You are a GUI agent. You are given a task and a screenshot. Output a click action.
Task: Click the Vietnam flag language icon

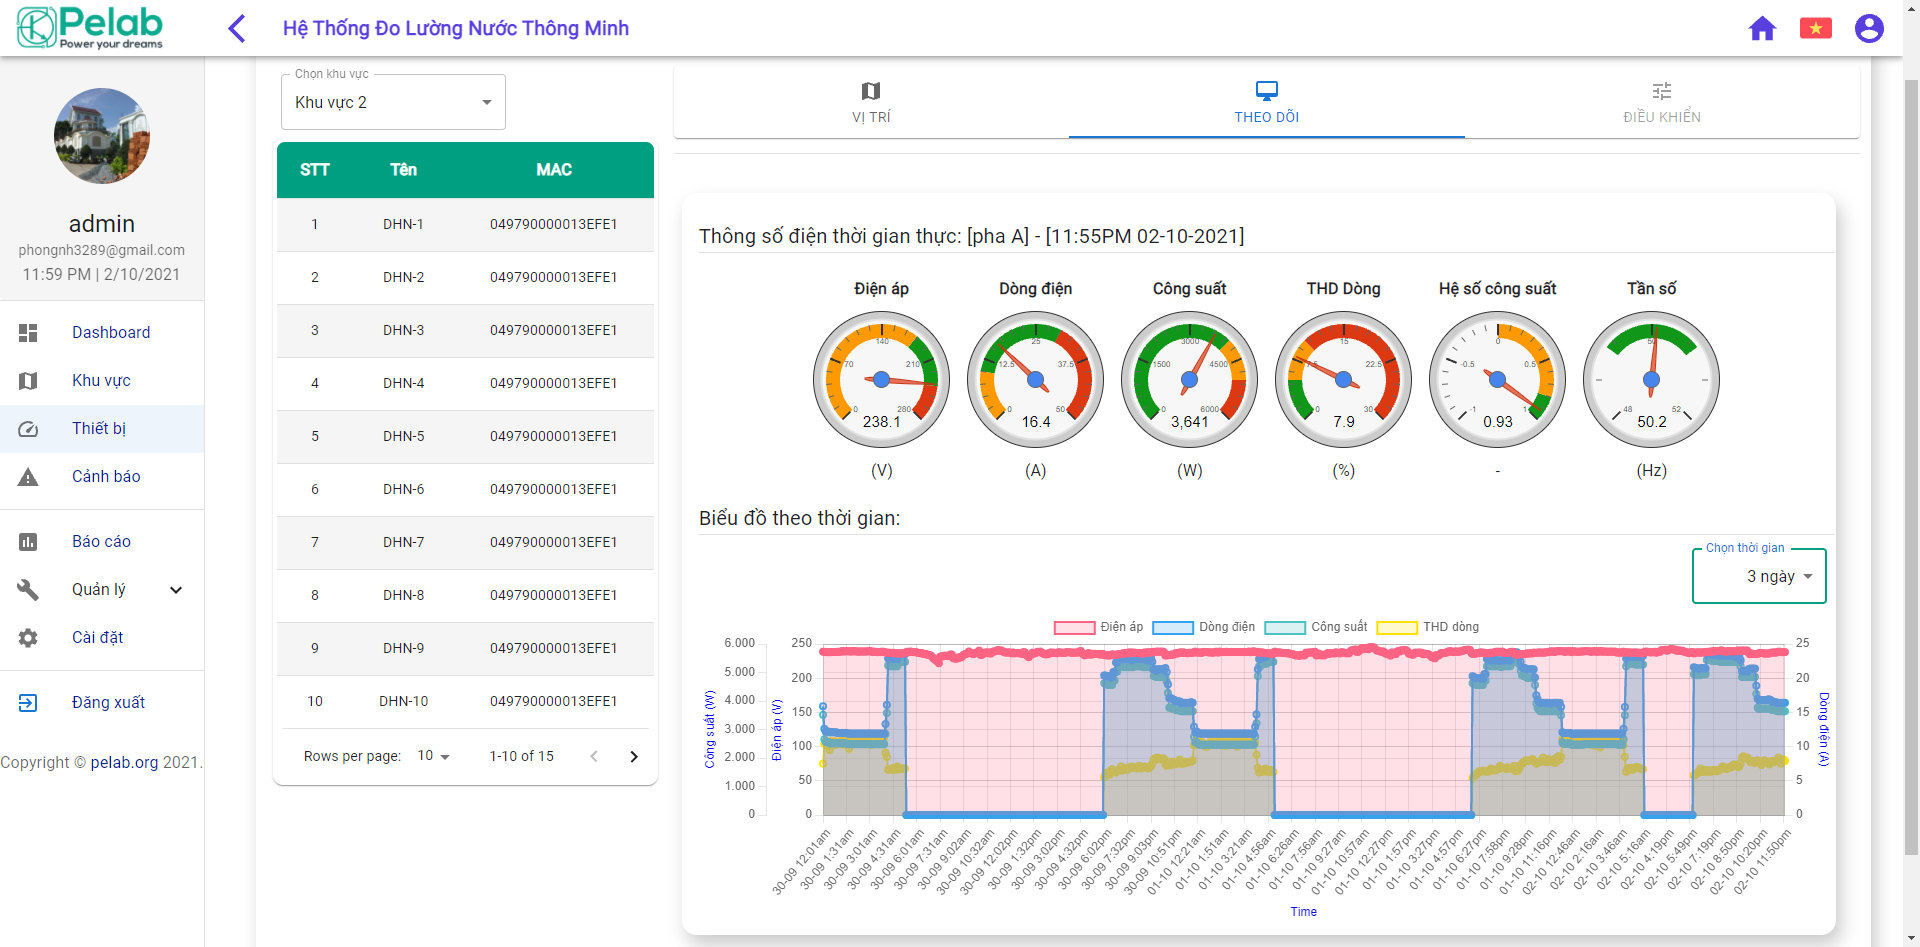click(1815, 28)
